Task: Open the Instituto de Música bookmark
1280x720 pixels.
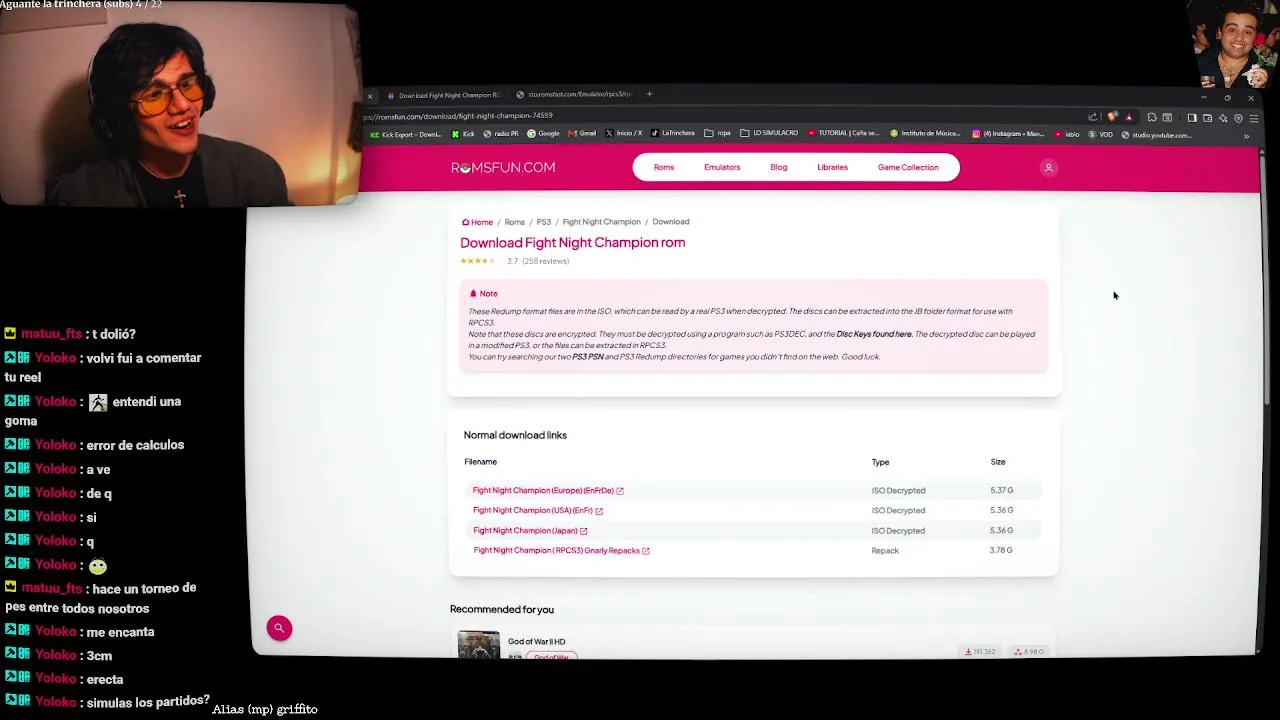Action: [926, 134]
